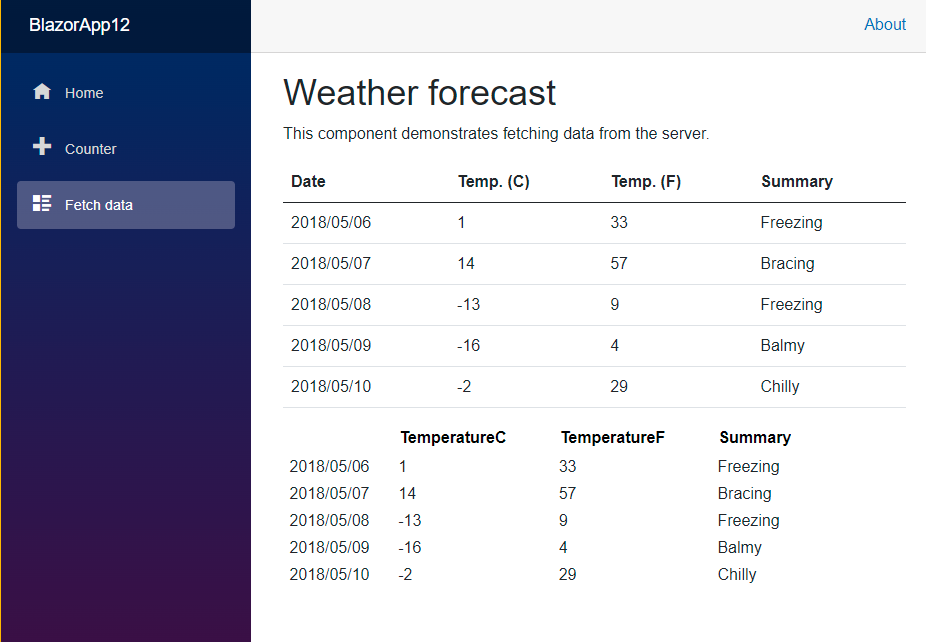Select the highlighted Fetch data nav entry

pyautogui.click(x=100, y=204)
